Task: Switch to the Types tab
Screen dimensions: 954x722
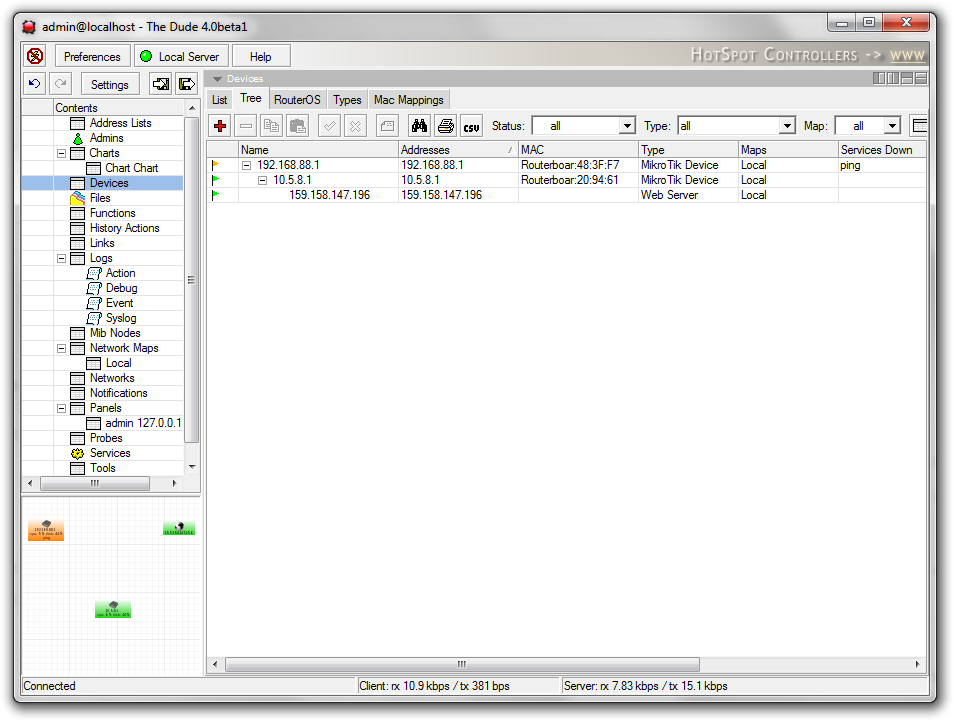Action: pyautogui.click(x=347, y=100)
